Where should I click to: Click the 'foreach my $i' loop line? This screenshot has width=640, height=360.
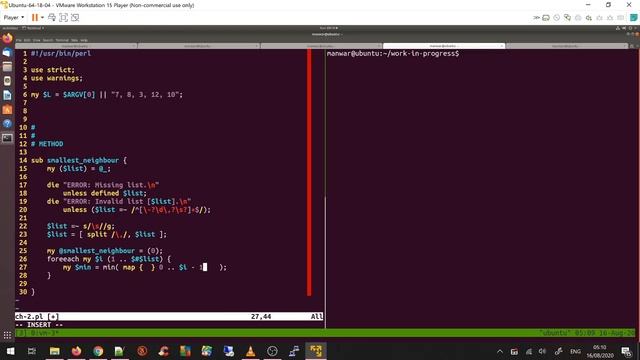pyautogui.click(x=109, y=259)
